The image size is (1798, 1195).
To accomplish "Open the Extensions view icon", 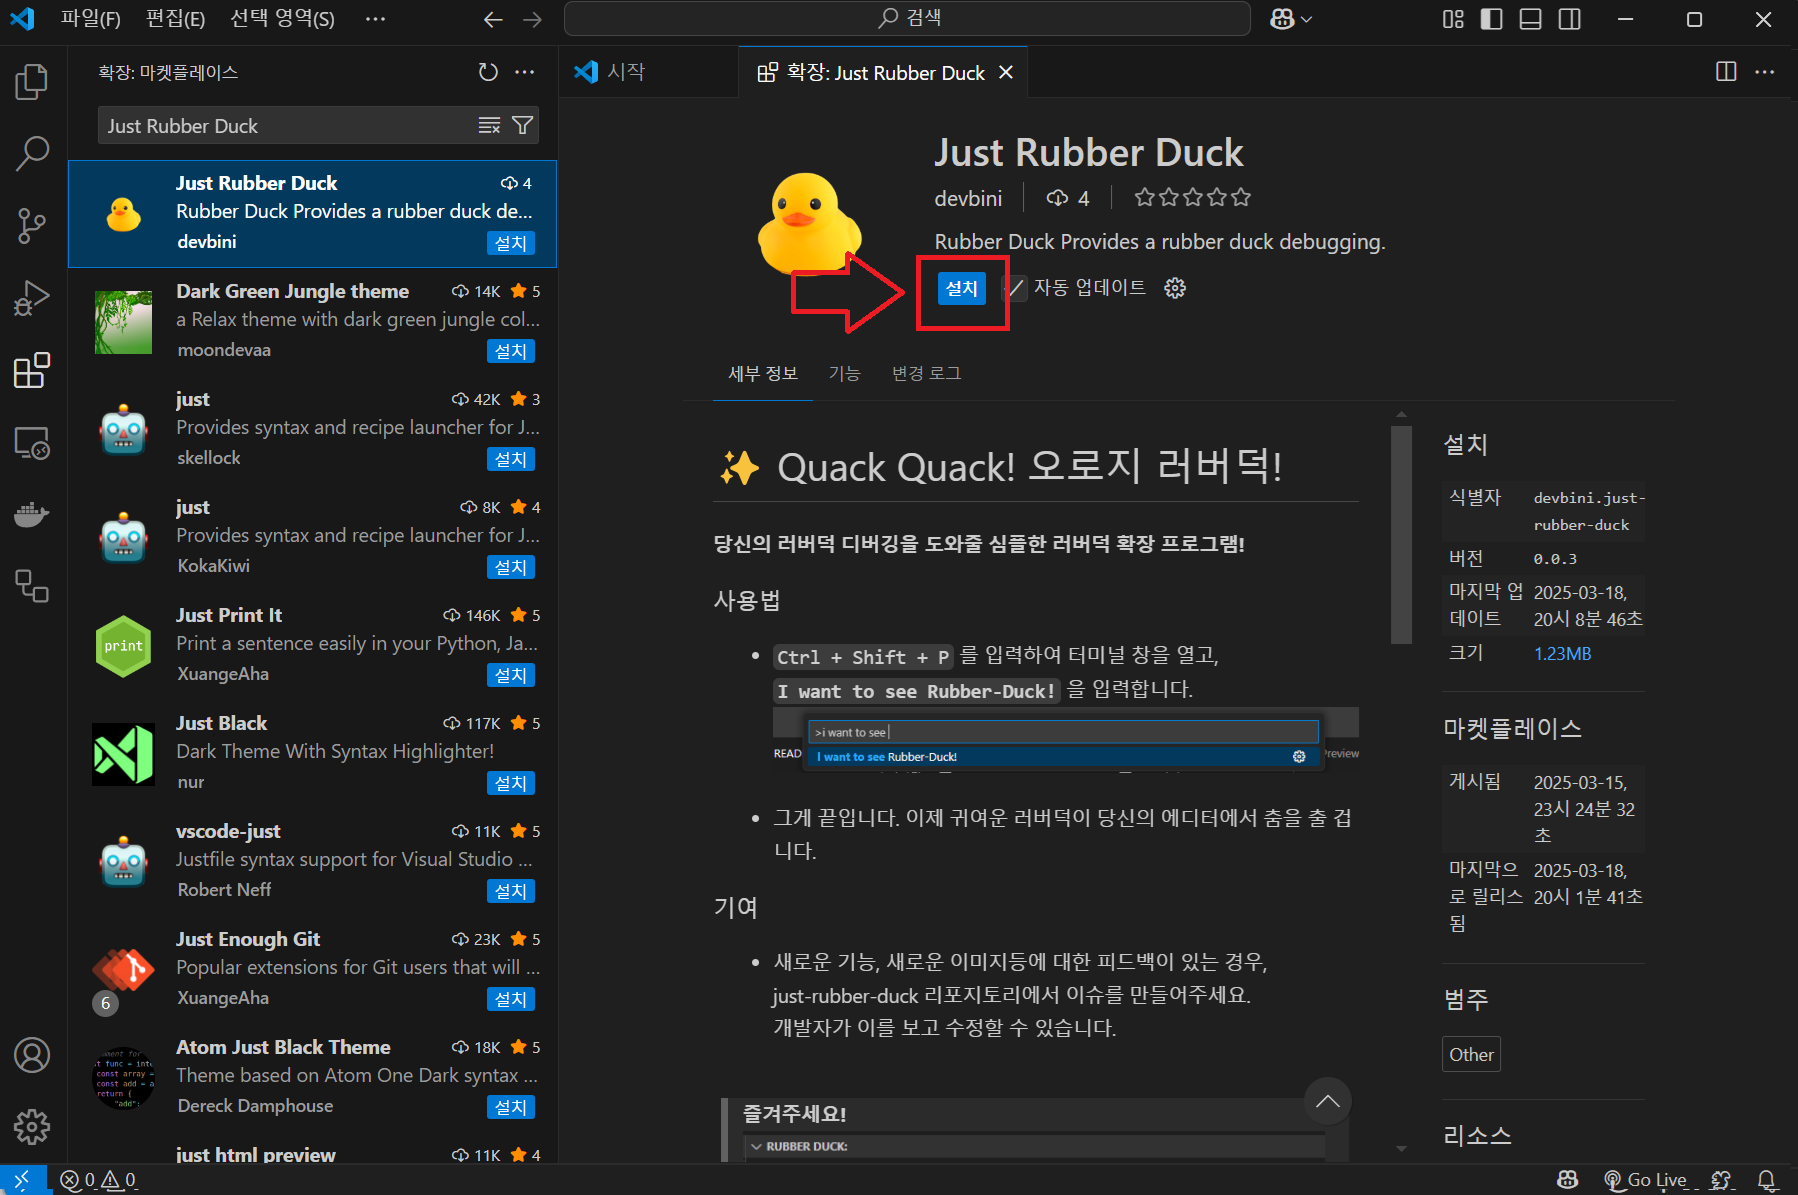I will click(x=32, y=370).
